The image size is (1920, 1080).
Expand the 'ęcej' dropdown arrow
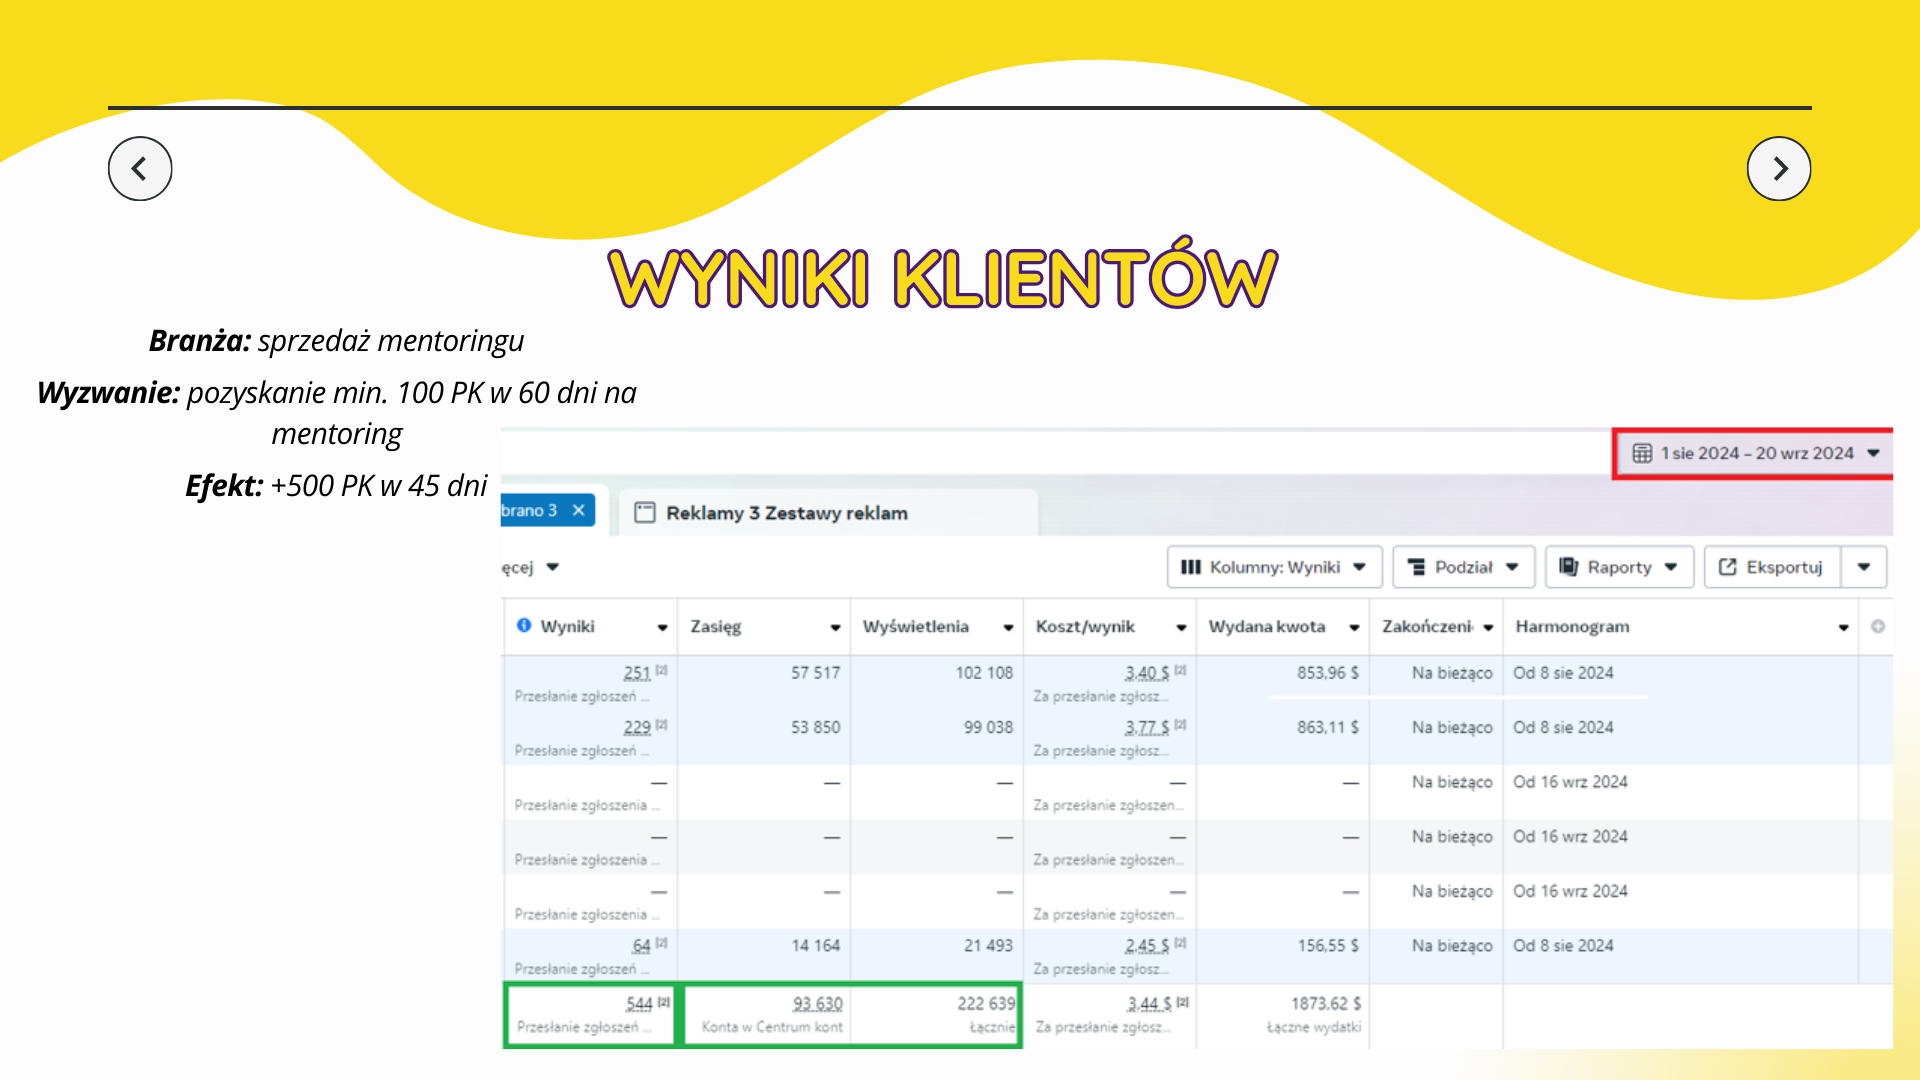552,567
